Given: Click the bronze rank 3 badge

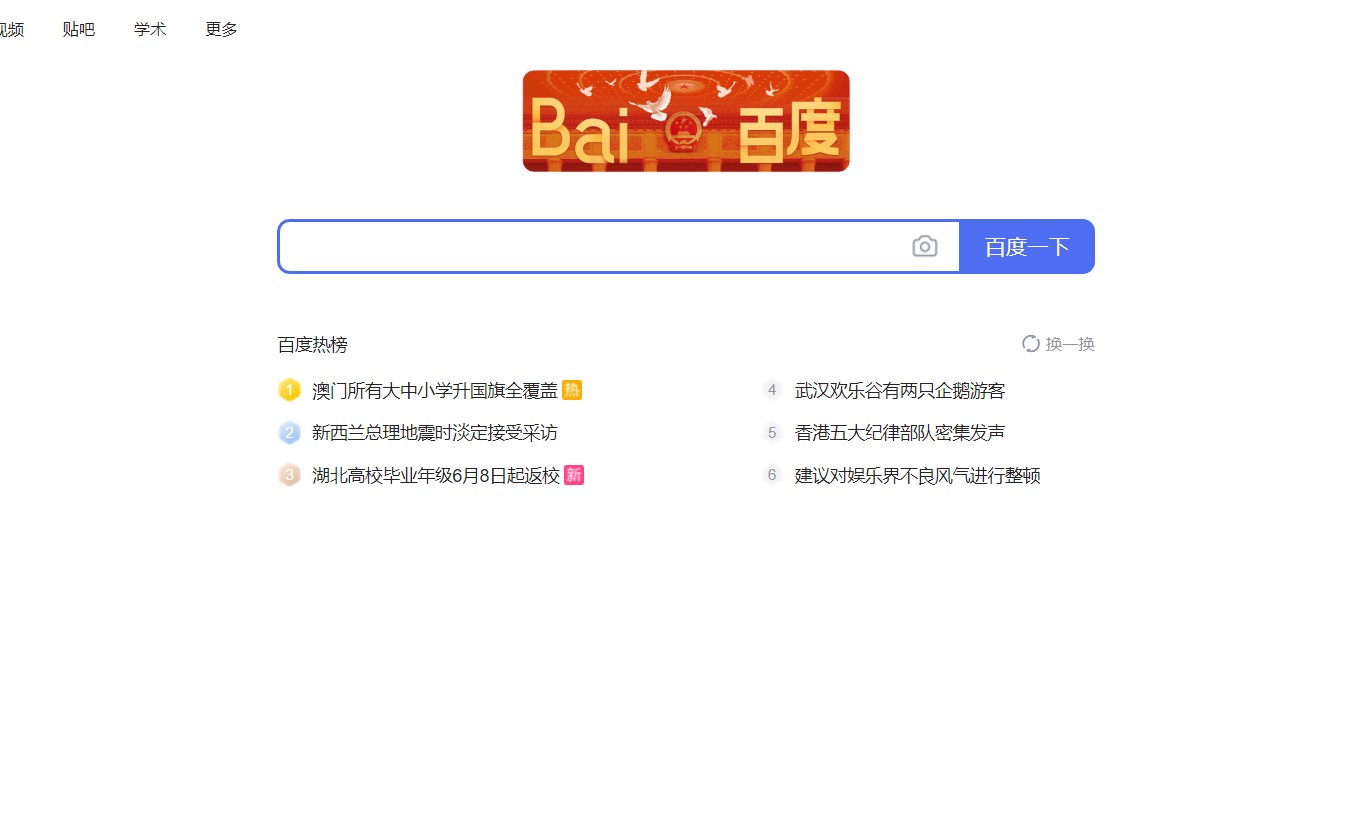Looking at the screenshot, I should 289,475.
